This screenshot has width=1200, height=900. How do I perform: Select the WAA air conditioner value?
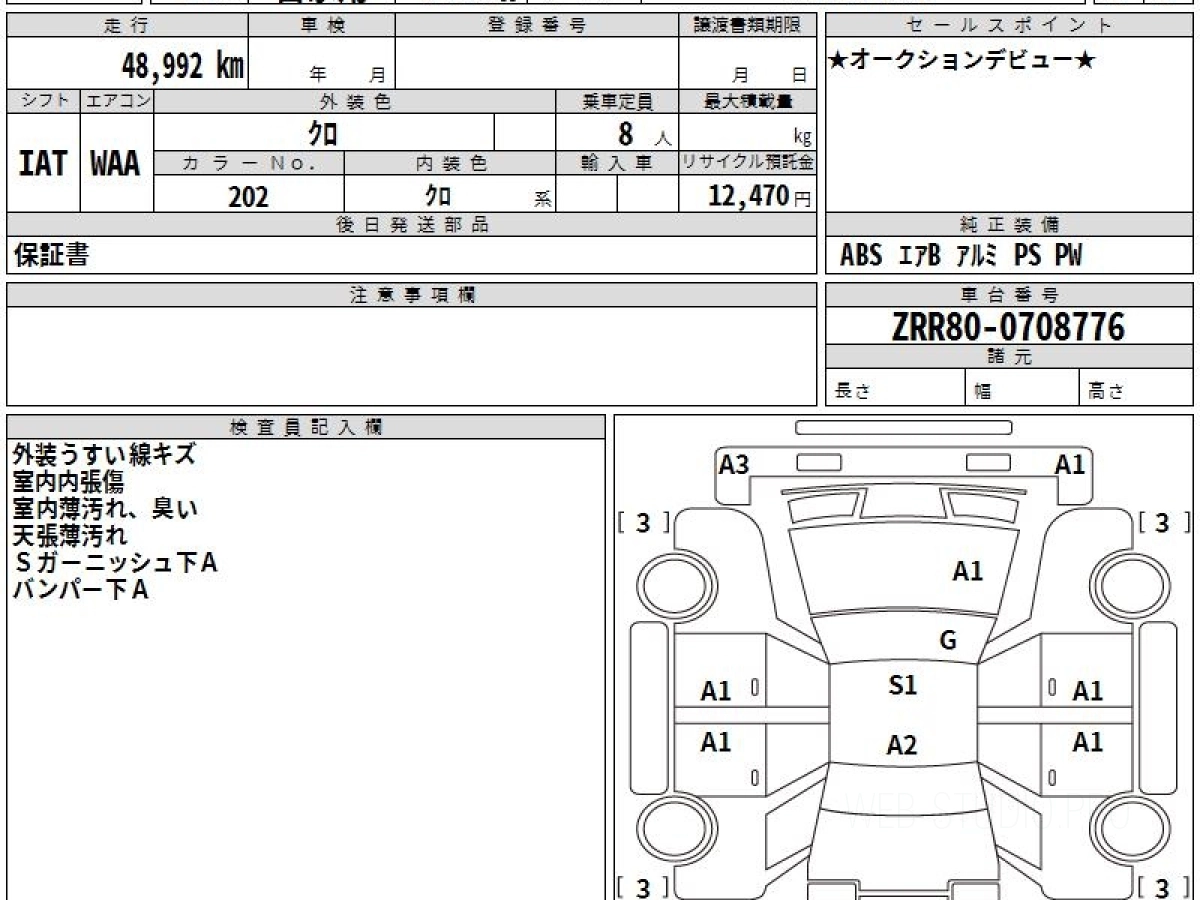pos(116,164)
